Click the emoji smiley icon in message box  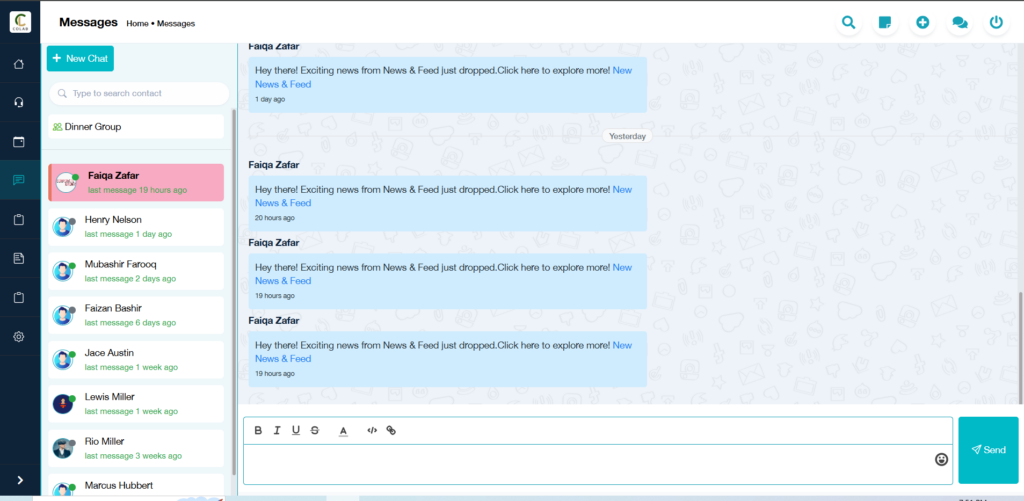tap(941, 459)
